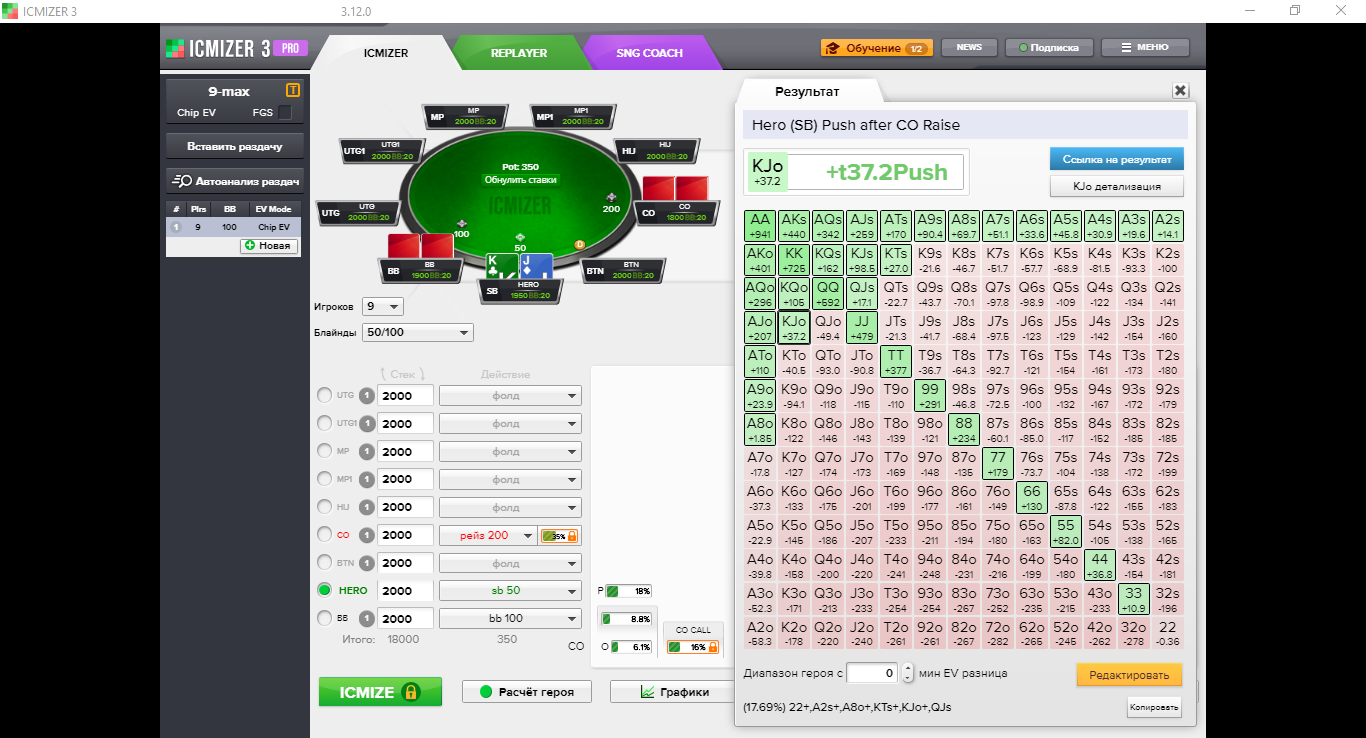1366x738 pixels.
Task: Click the dealer button chip on table
Action: pos(579,244)
